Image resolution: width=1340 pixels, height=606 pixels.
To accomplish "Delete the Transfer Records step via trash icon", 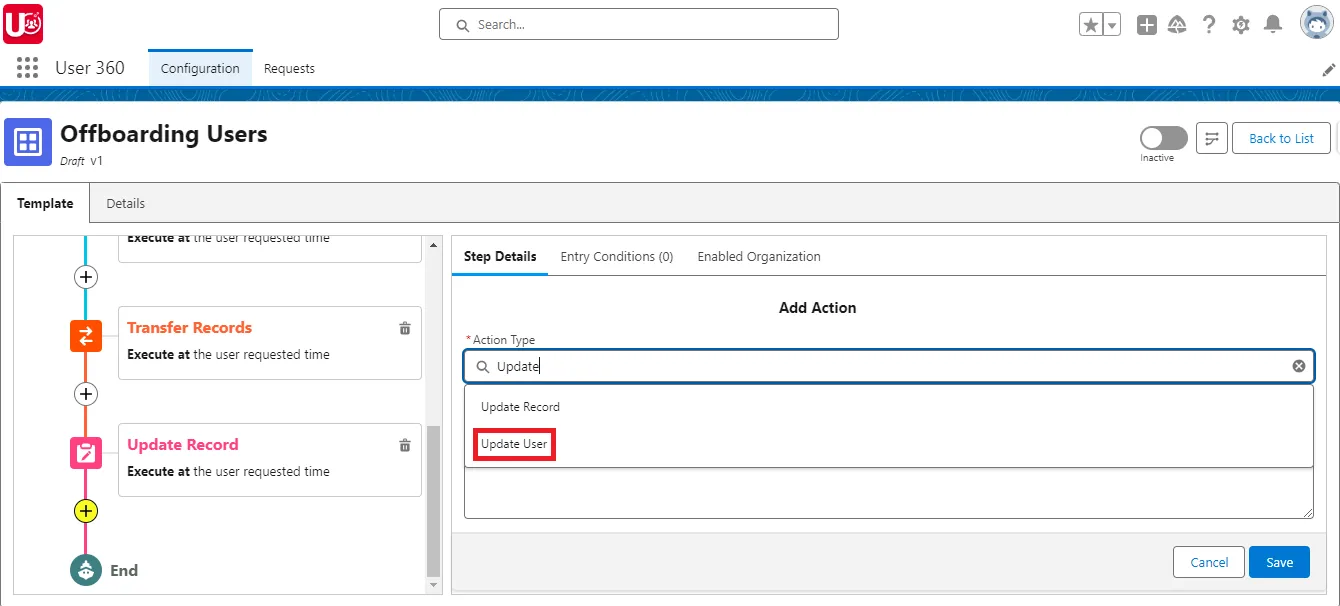I will tap(404, 327).
